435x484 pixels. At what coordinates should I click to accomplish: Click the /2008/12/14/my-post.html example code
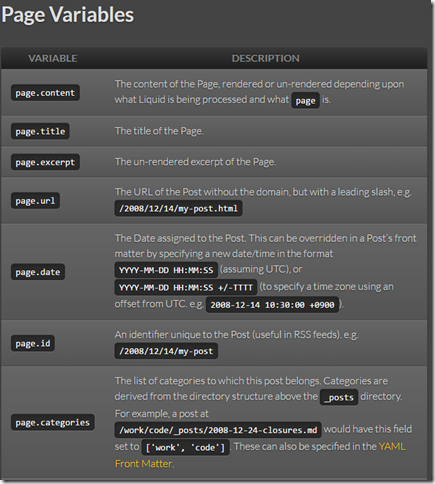click(178, 208)
